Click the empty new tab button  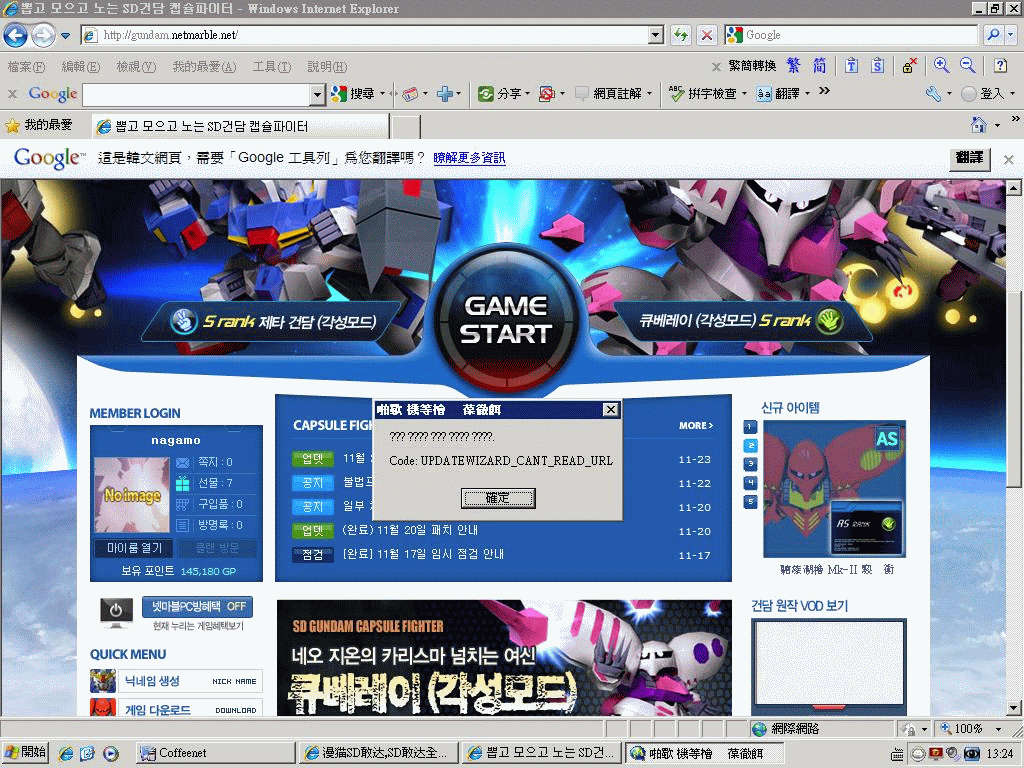(x=405, y=126)
